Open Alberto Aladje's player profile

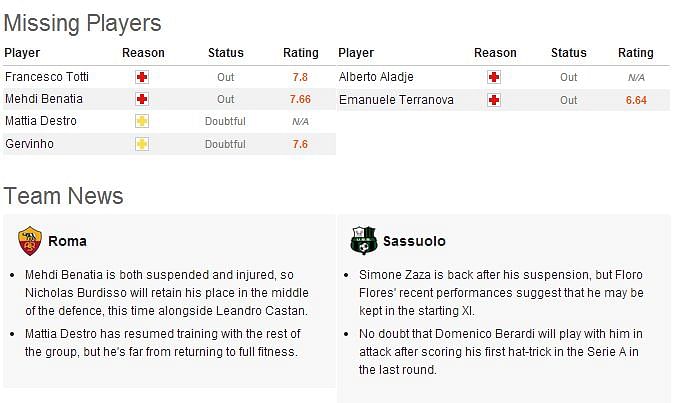click(376, 77)
